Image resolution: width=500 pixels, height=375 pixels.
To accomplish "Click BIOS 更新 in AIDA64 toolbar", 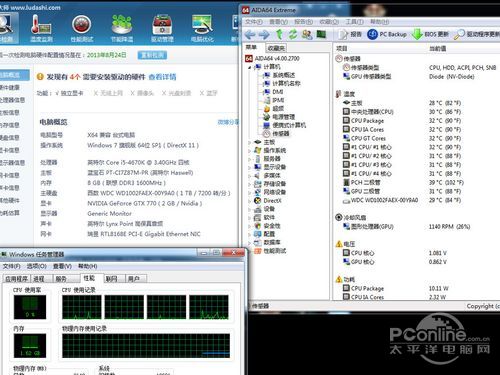I will [430, 34].
